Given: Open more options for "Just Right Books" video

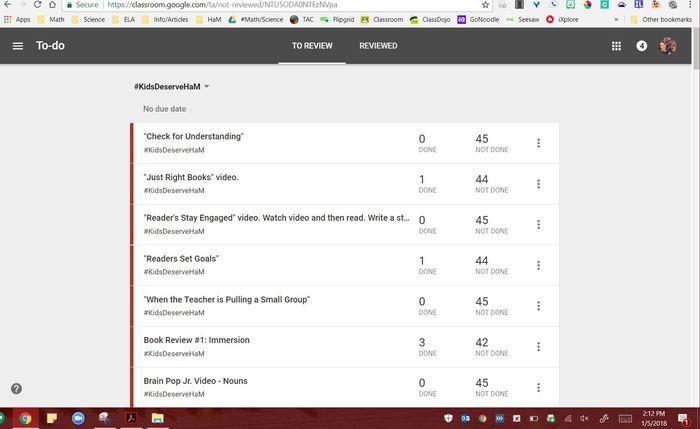Looking at the screenshot, I should [538, 184].
